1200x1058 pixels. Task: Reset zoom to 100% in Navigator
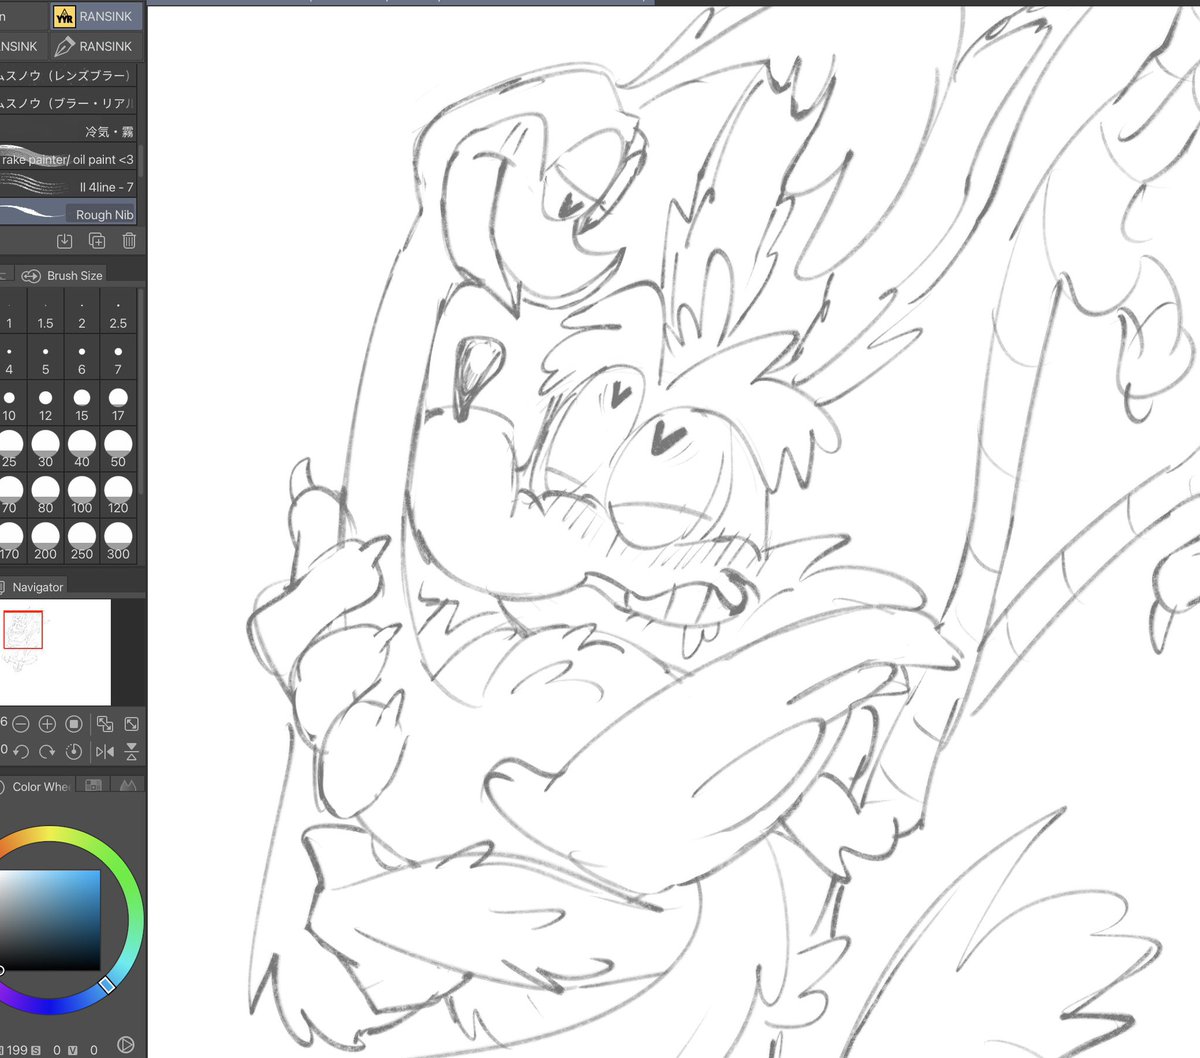(x=73, y=724)
